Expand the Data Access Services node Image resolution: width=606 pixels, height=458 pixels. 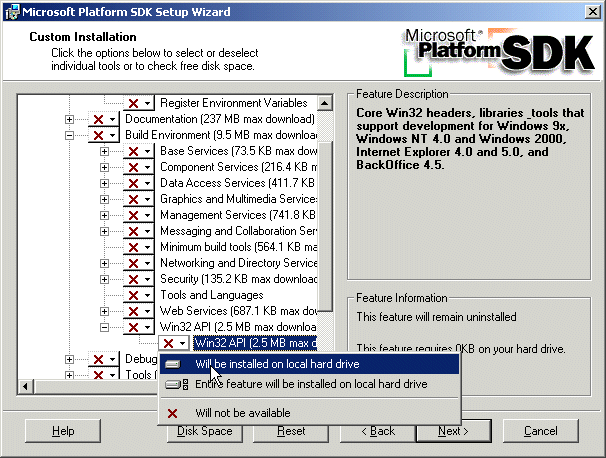click(104, 184)
